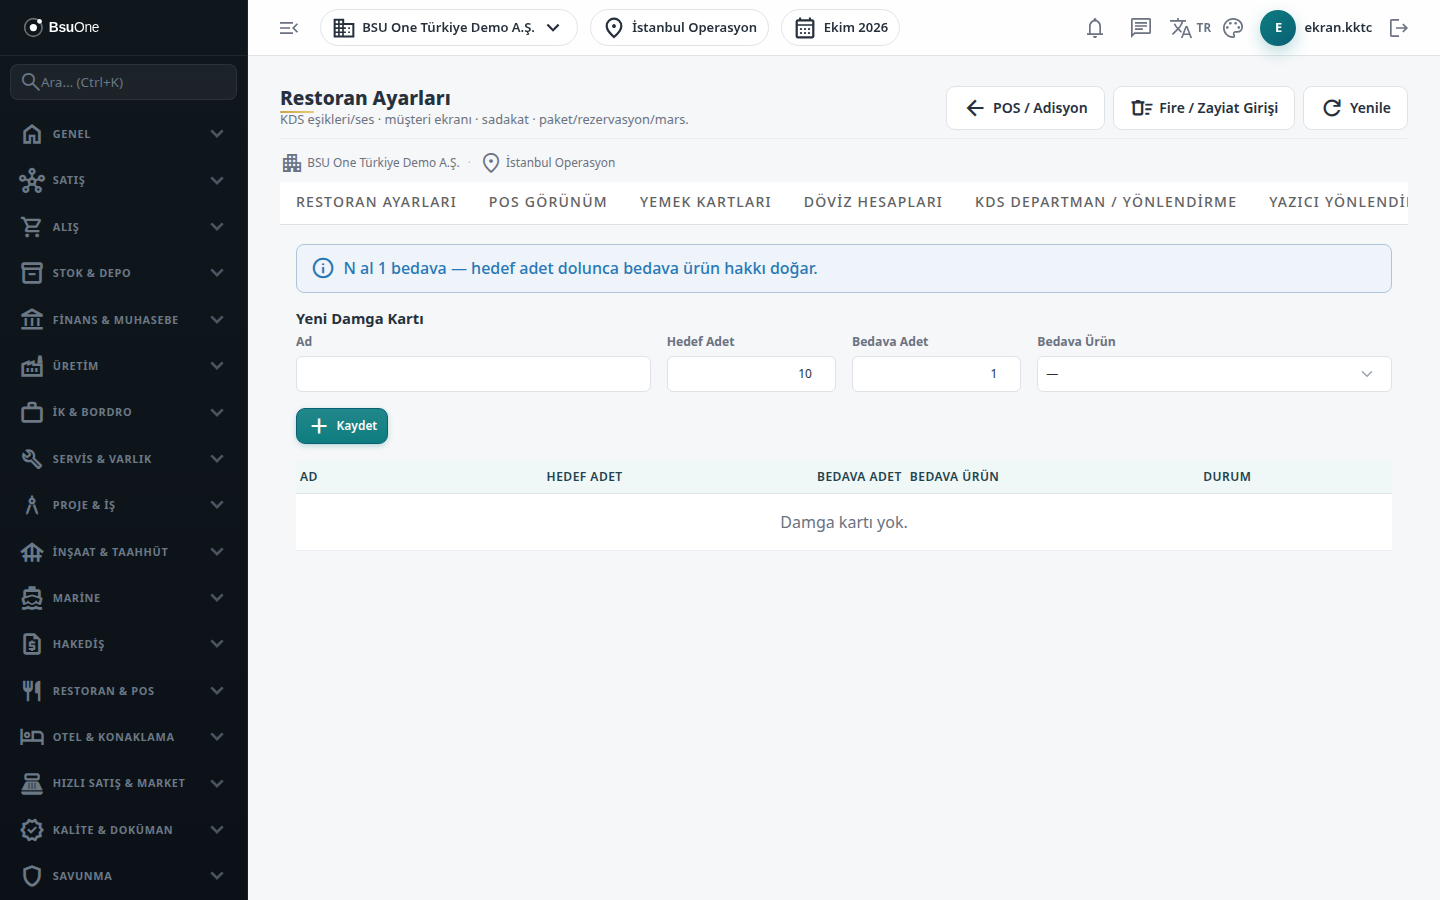Open Finans & Muhasebe bank icon
This screenshot has width=1440, height=900.
pos(32,320)
